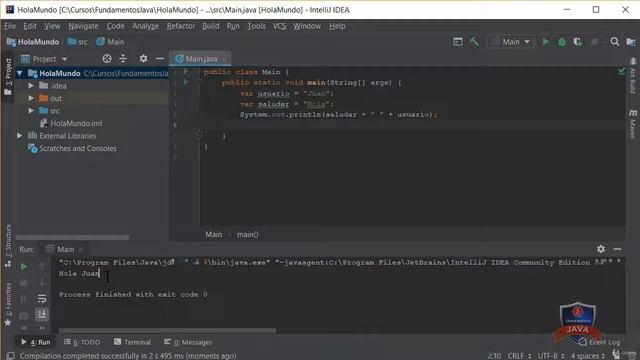This screenshot has width=640, height=360.
Task: Click the Run console horizontal scrollbar
Action: click(x=167, y=331)
